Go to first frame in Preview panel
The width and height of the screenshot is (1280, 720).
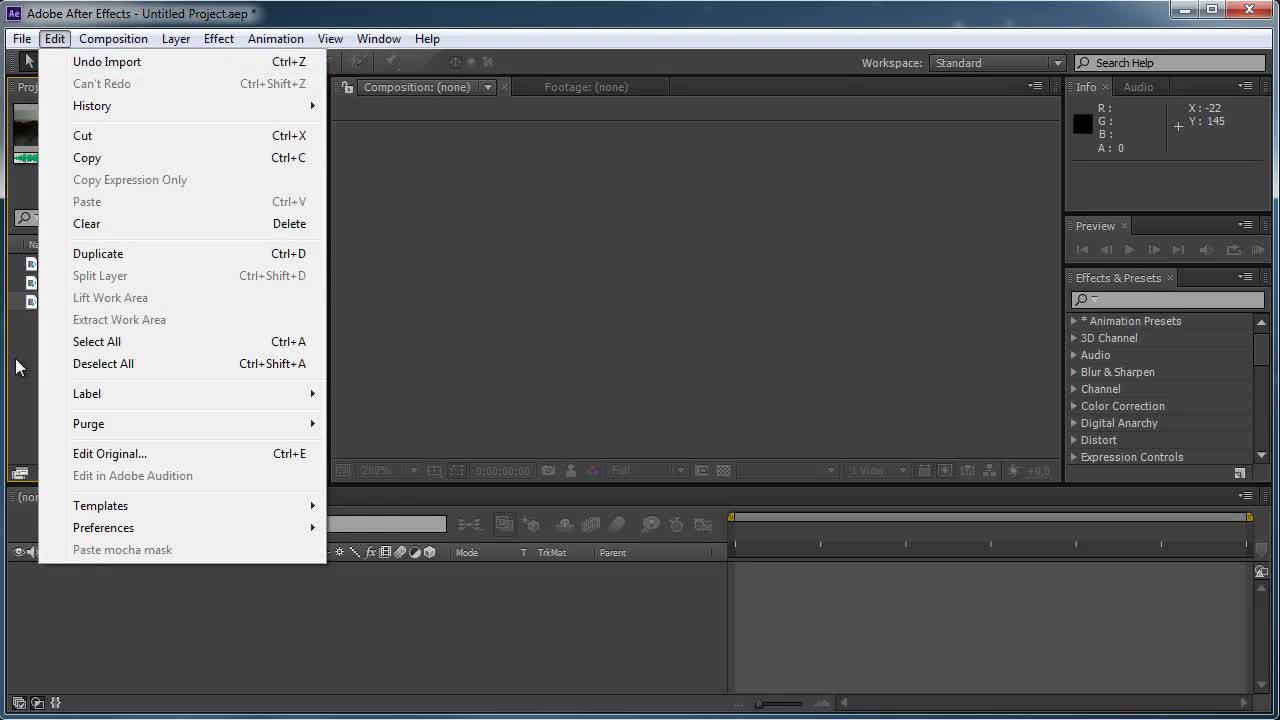pos(1082,250)
